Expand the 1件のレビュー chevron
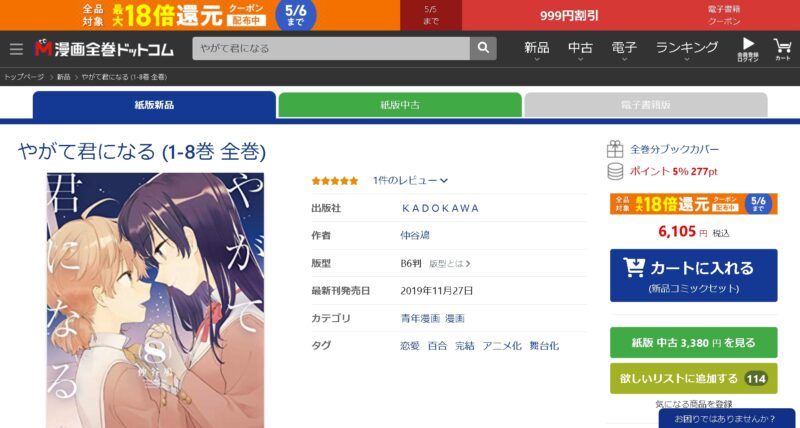This screenshot has height=428, width=800. 444,181
